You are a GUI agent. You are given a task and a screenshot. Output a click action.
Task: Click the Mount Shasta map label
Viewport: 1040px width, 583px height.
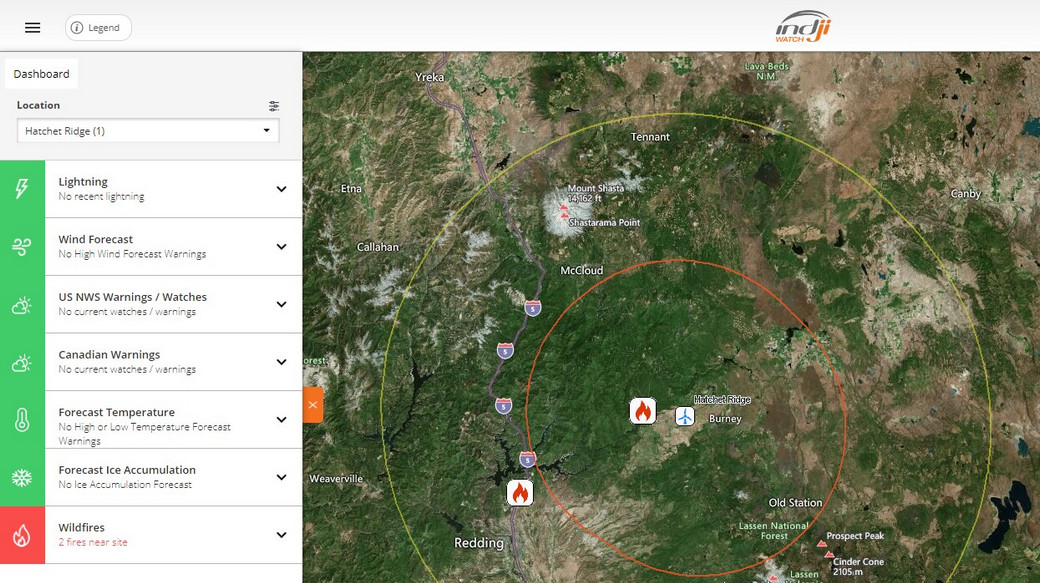tap(596, 188)
